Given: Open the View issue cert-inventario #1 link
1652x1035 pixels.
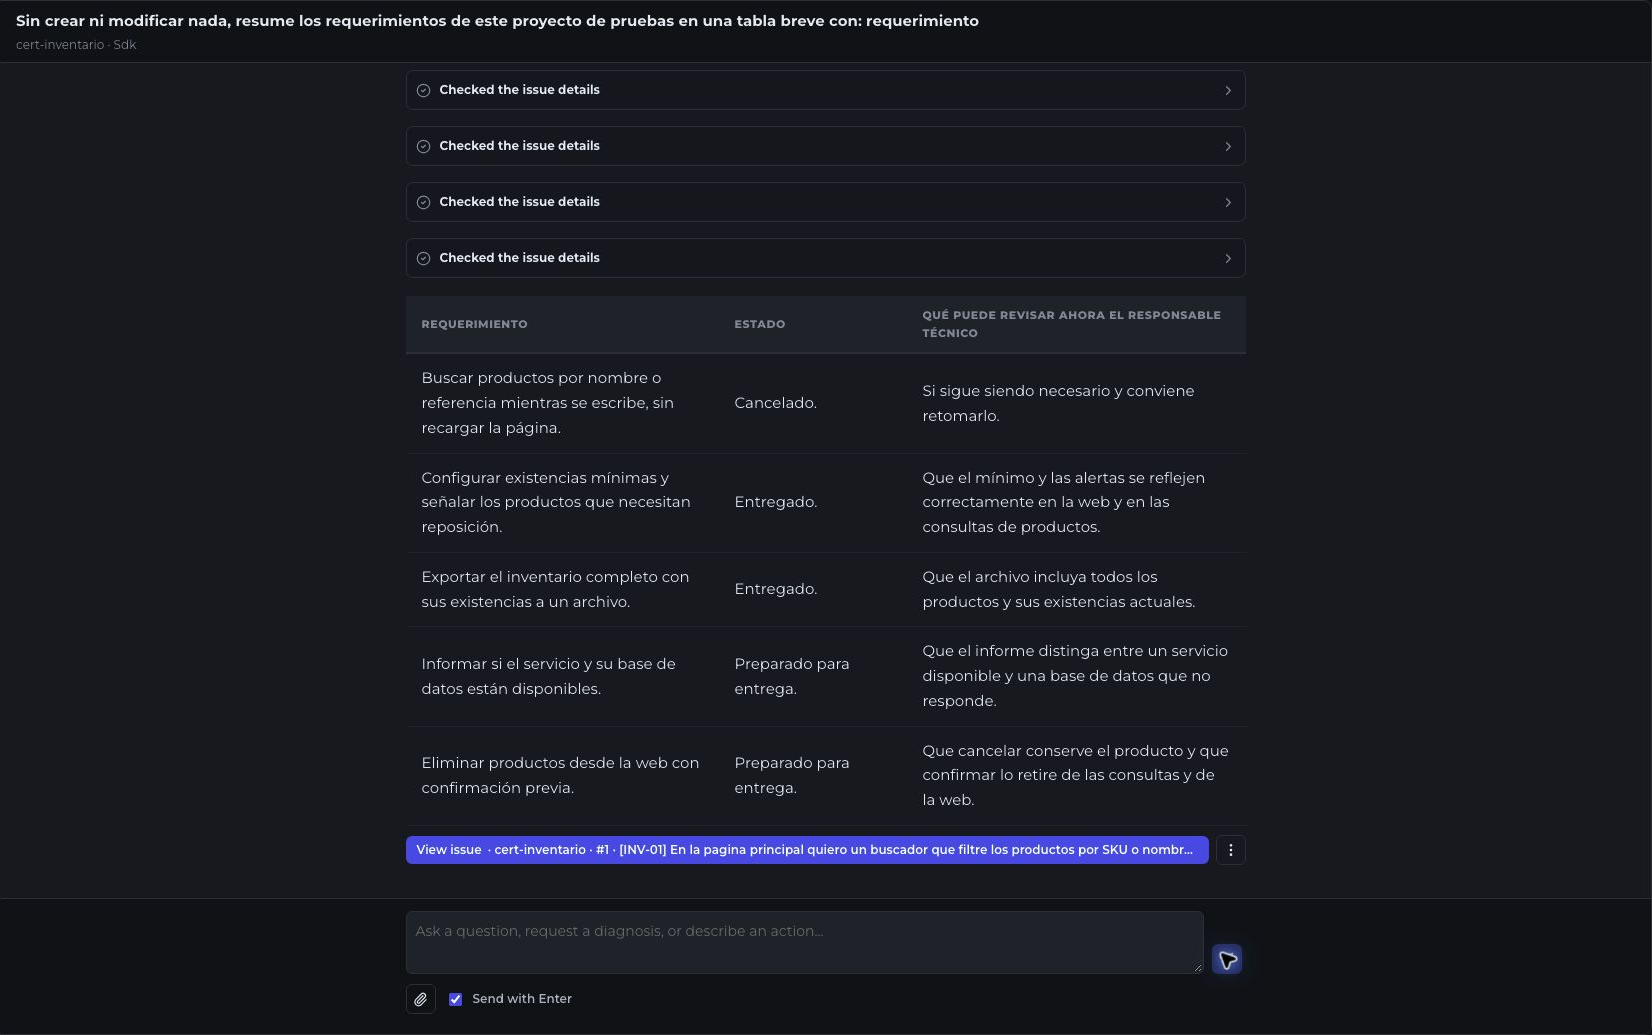Looking at the screenshot, I should click(807, 850).
